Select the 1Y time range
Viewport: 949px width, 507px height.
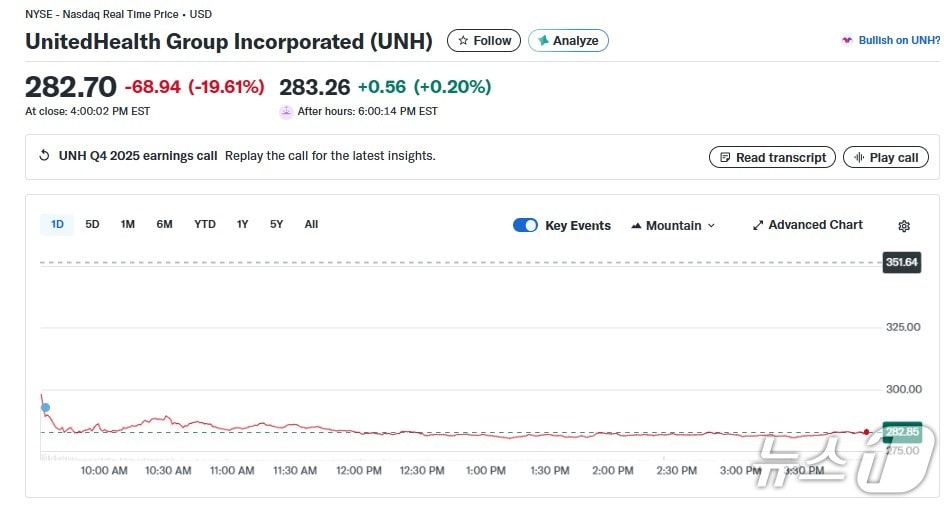click(x=242, y=224)
